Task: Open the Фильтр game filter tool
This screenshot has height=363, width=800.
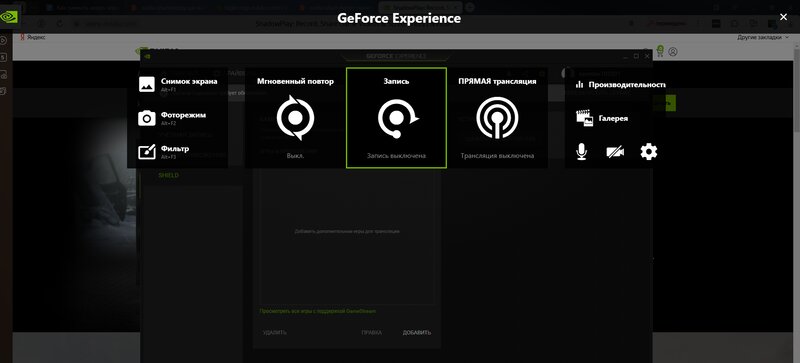Action: pos(164,152)
